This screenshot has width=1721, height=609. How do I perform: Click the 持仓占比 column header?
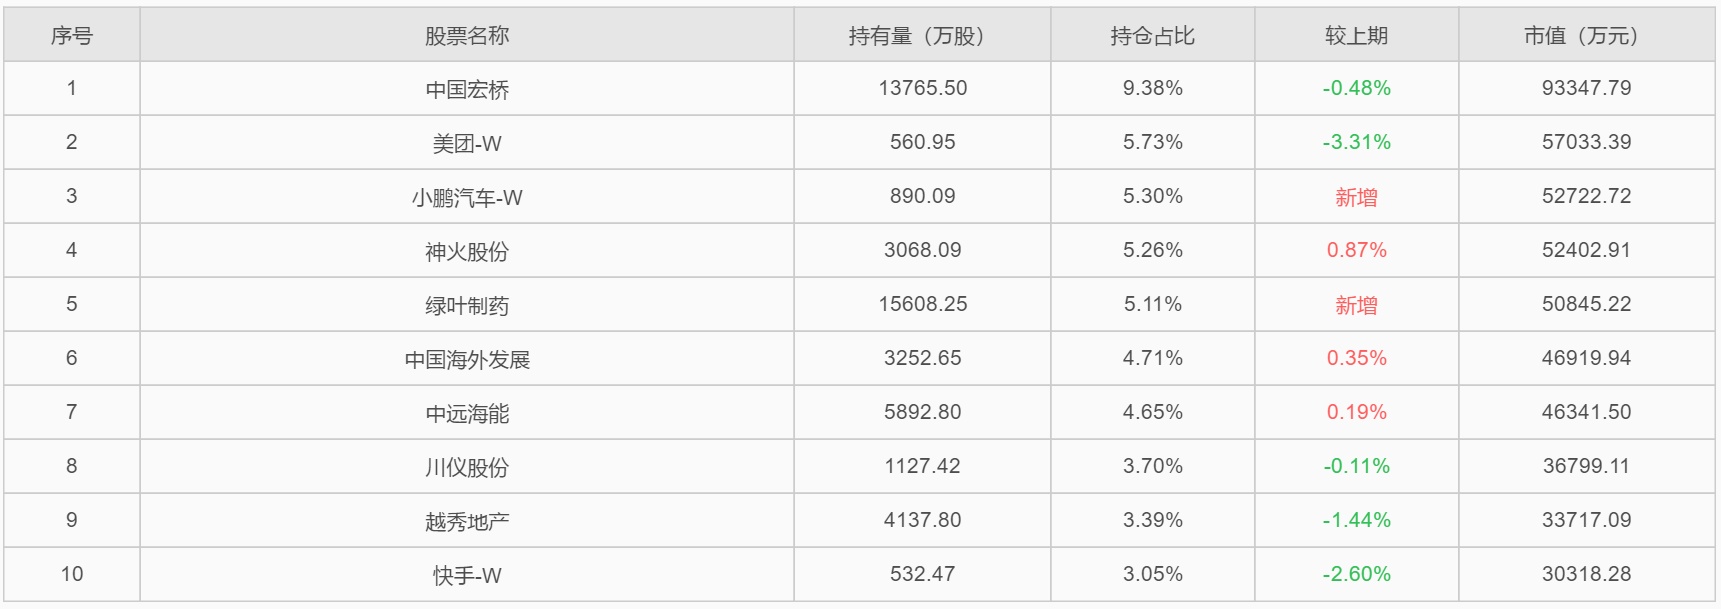1152,36
